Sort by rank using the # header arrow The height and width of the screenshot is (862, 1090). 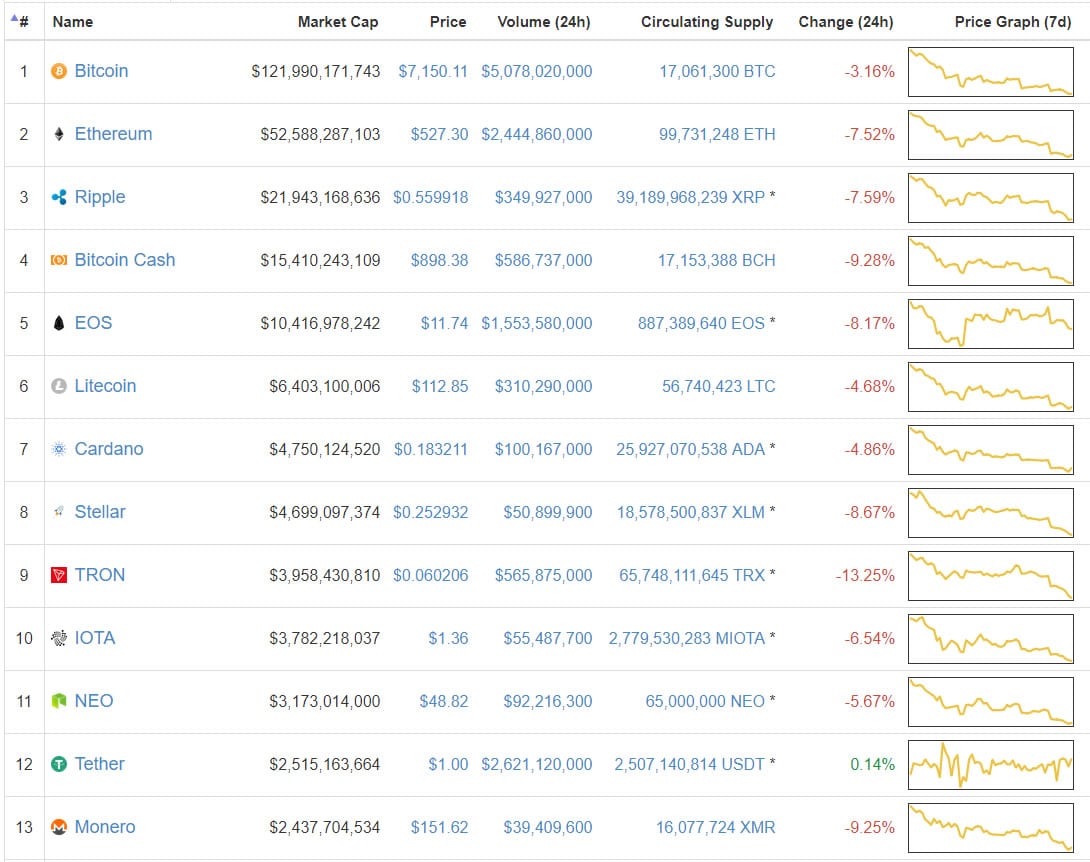19,22
